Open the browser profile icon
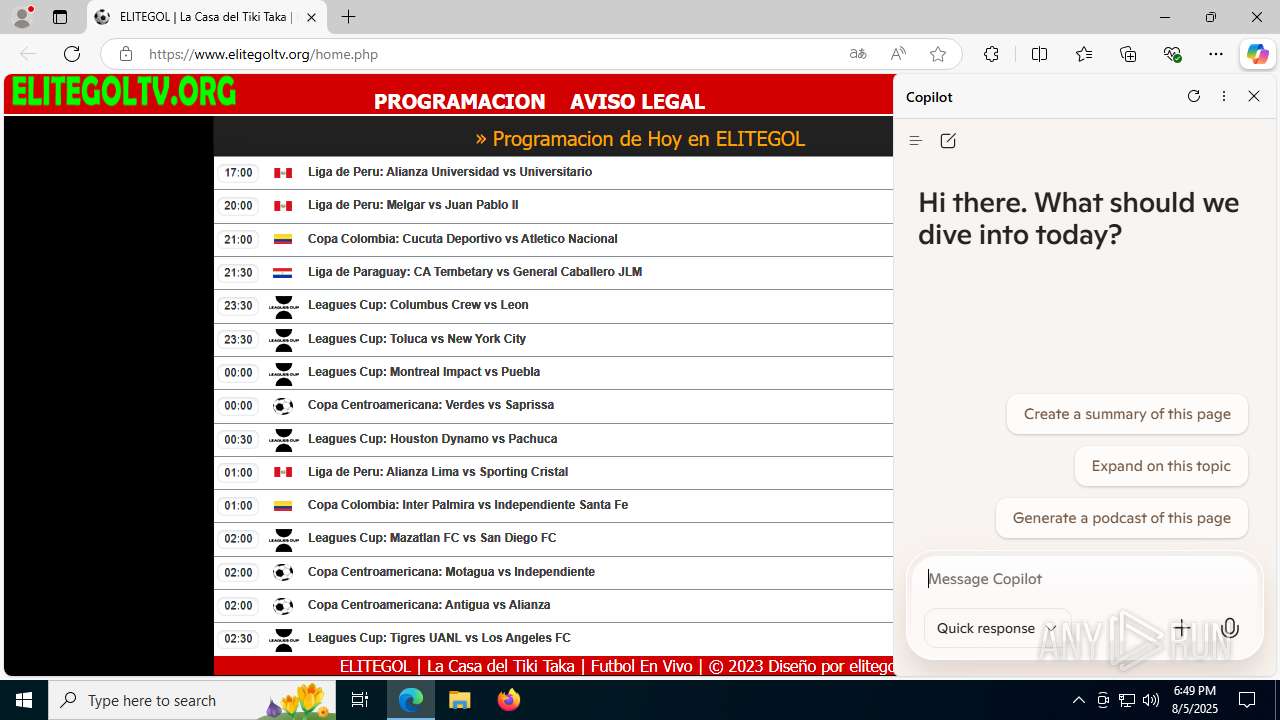The image size is (1280, 720). (22, 17)
